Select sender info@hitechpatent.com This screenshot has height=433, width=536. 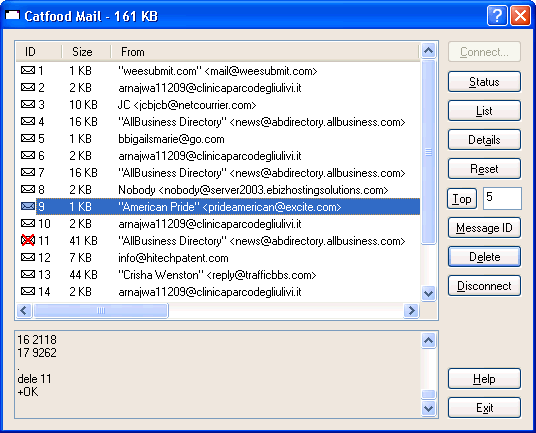point(173,258)
